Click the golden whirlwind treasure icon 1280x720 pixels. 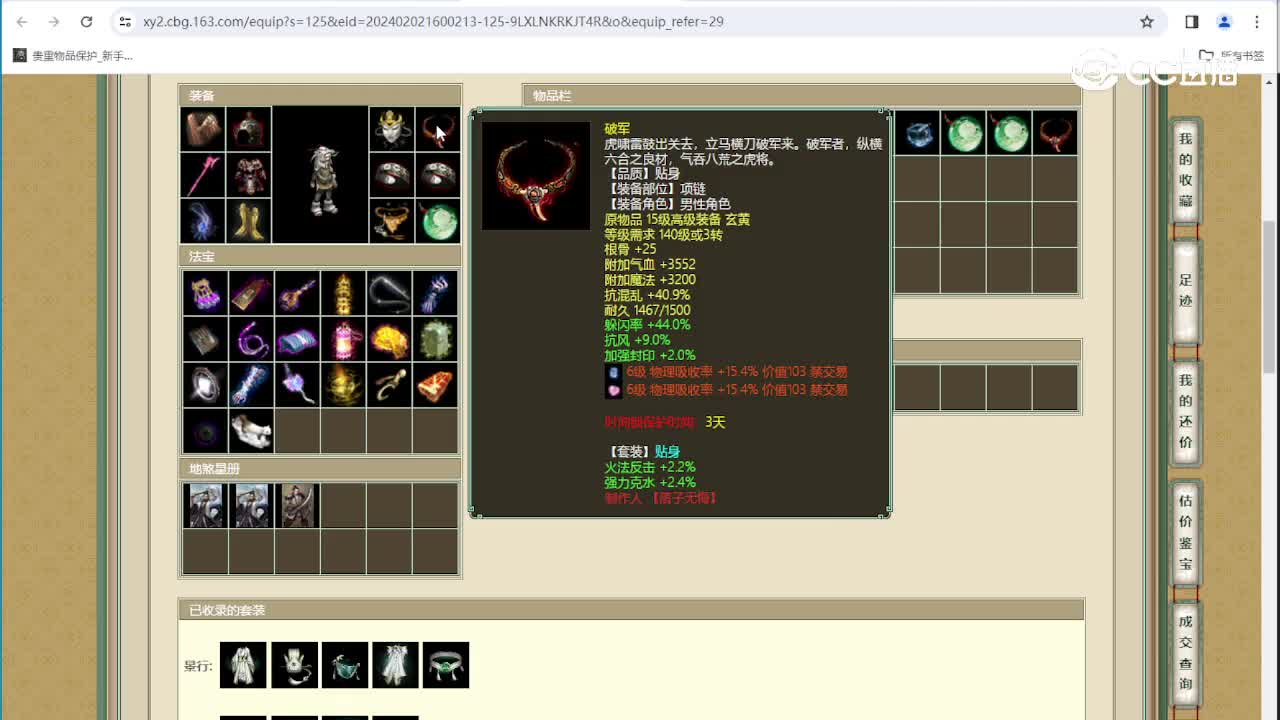coord(343,385)
